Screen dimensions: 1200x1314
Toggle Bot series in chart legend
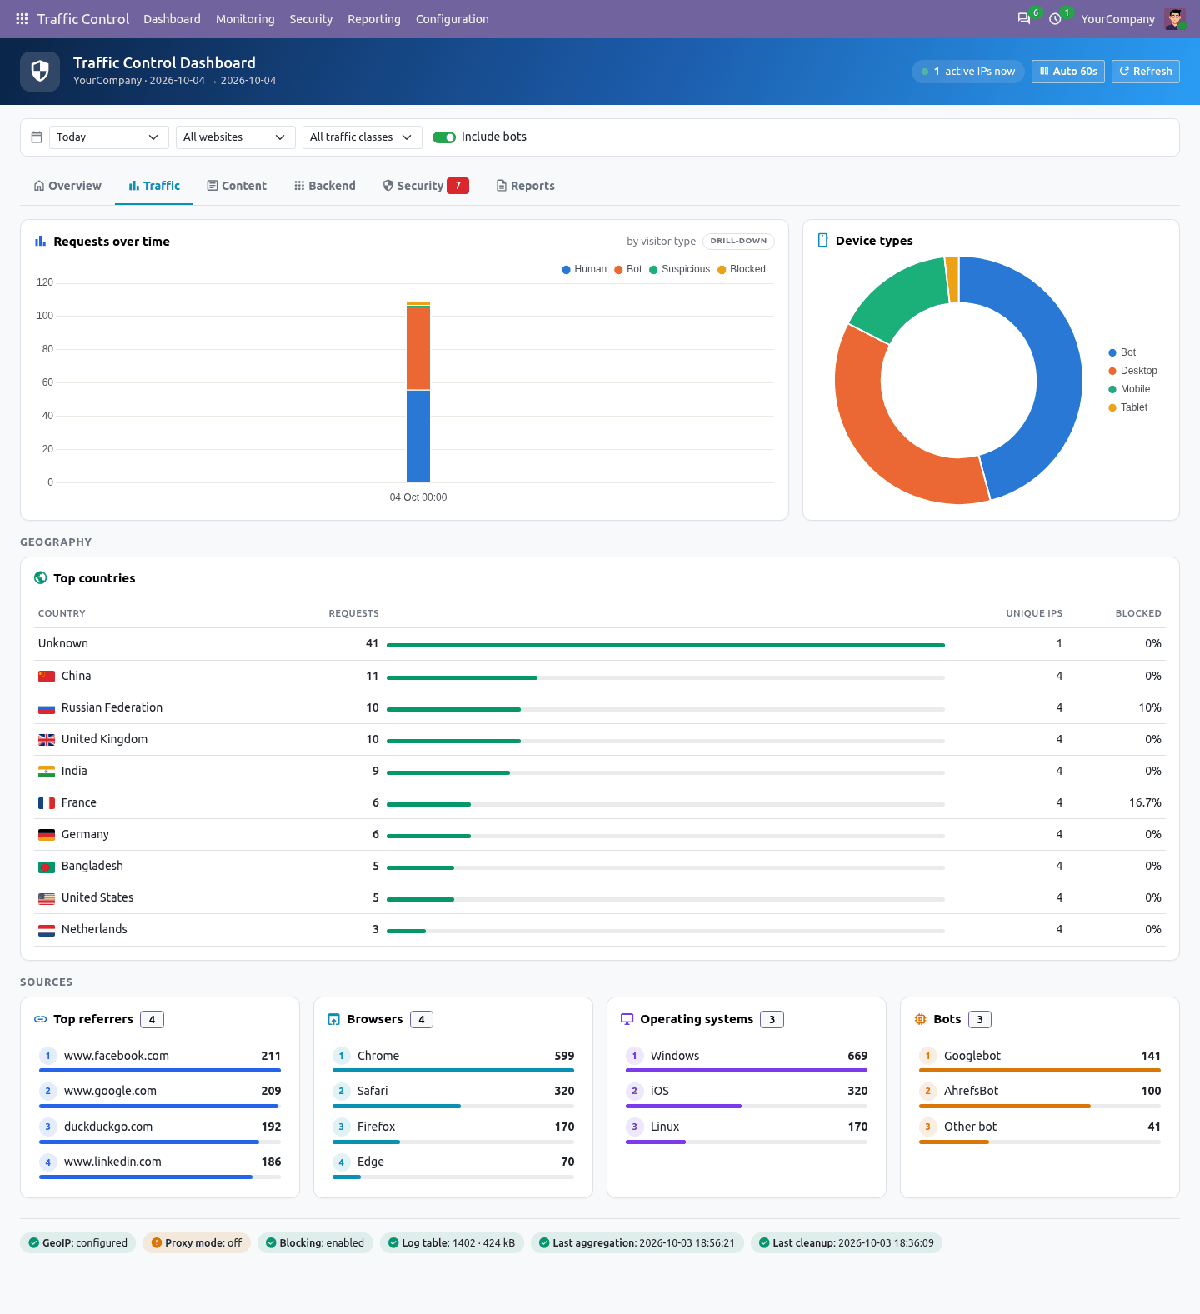pyautogui.click(x=628, y=269)
